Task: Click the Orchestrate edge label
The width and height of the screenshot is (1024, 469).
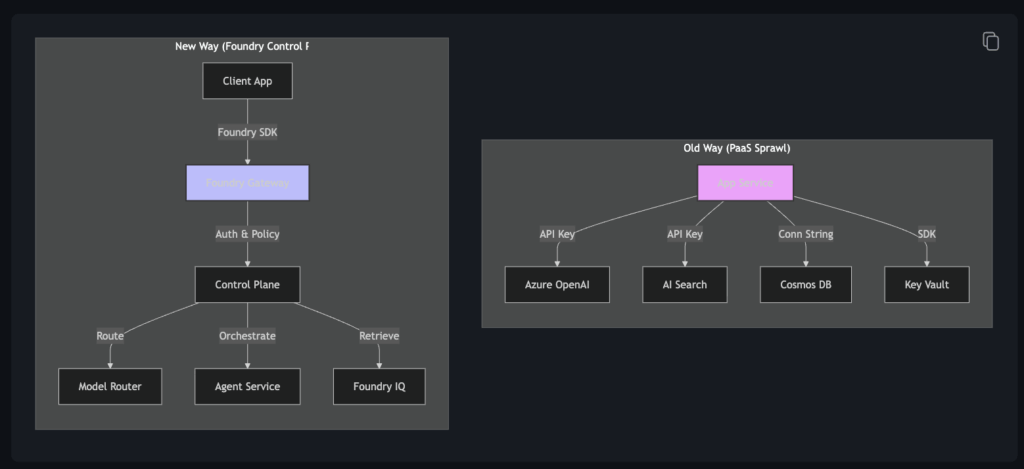Action: 247,336
